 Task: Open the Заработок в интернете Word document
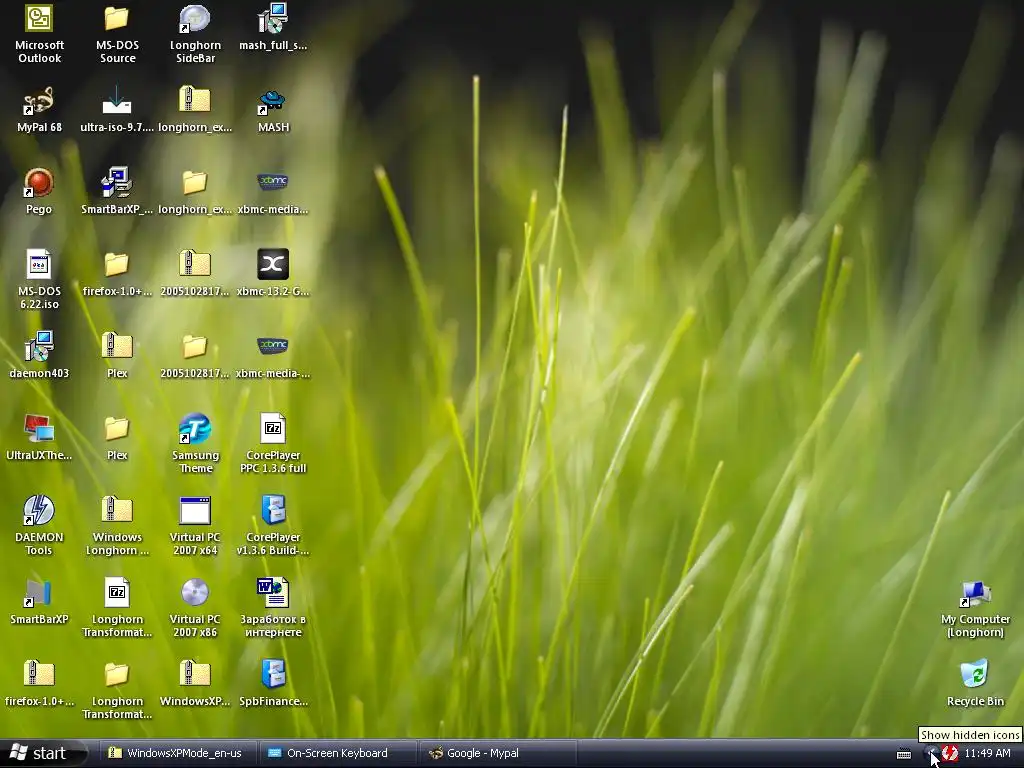coord(273,608)
